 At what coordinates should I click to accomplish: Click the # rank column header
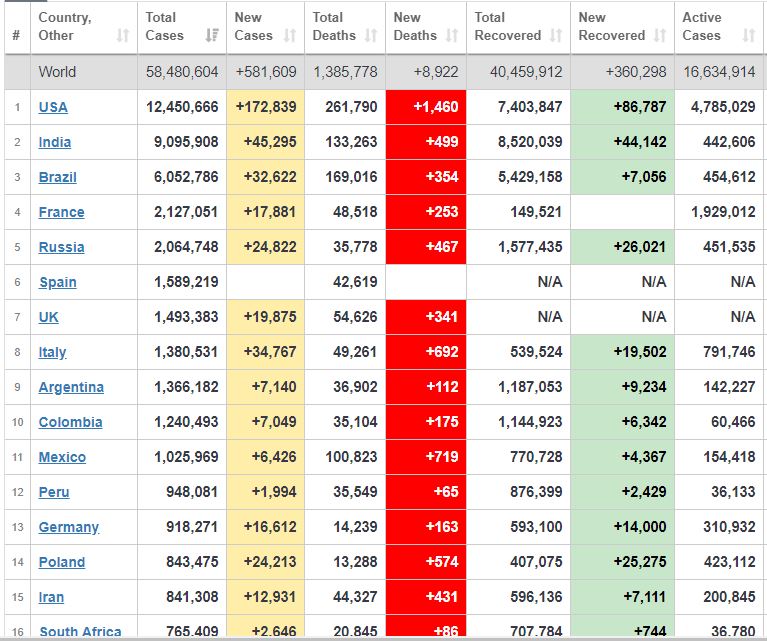tap(16, 36)
